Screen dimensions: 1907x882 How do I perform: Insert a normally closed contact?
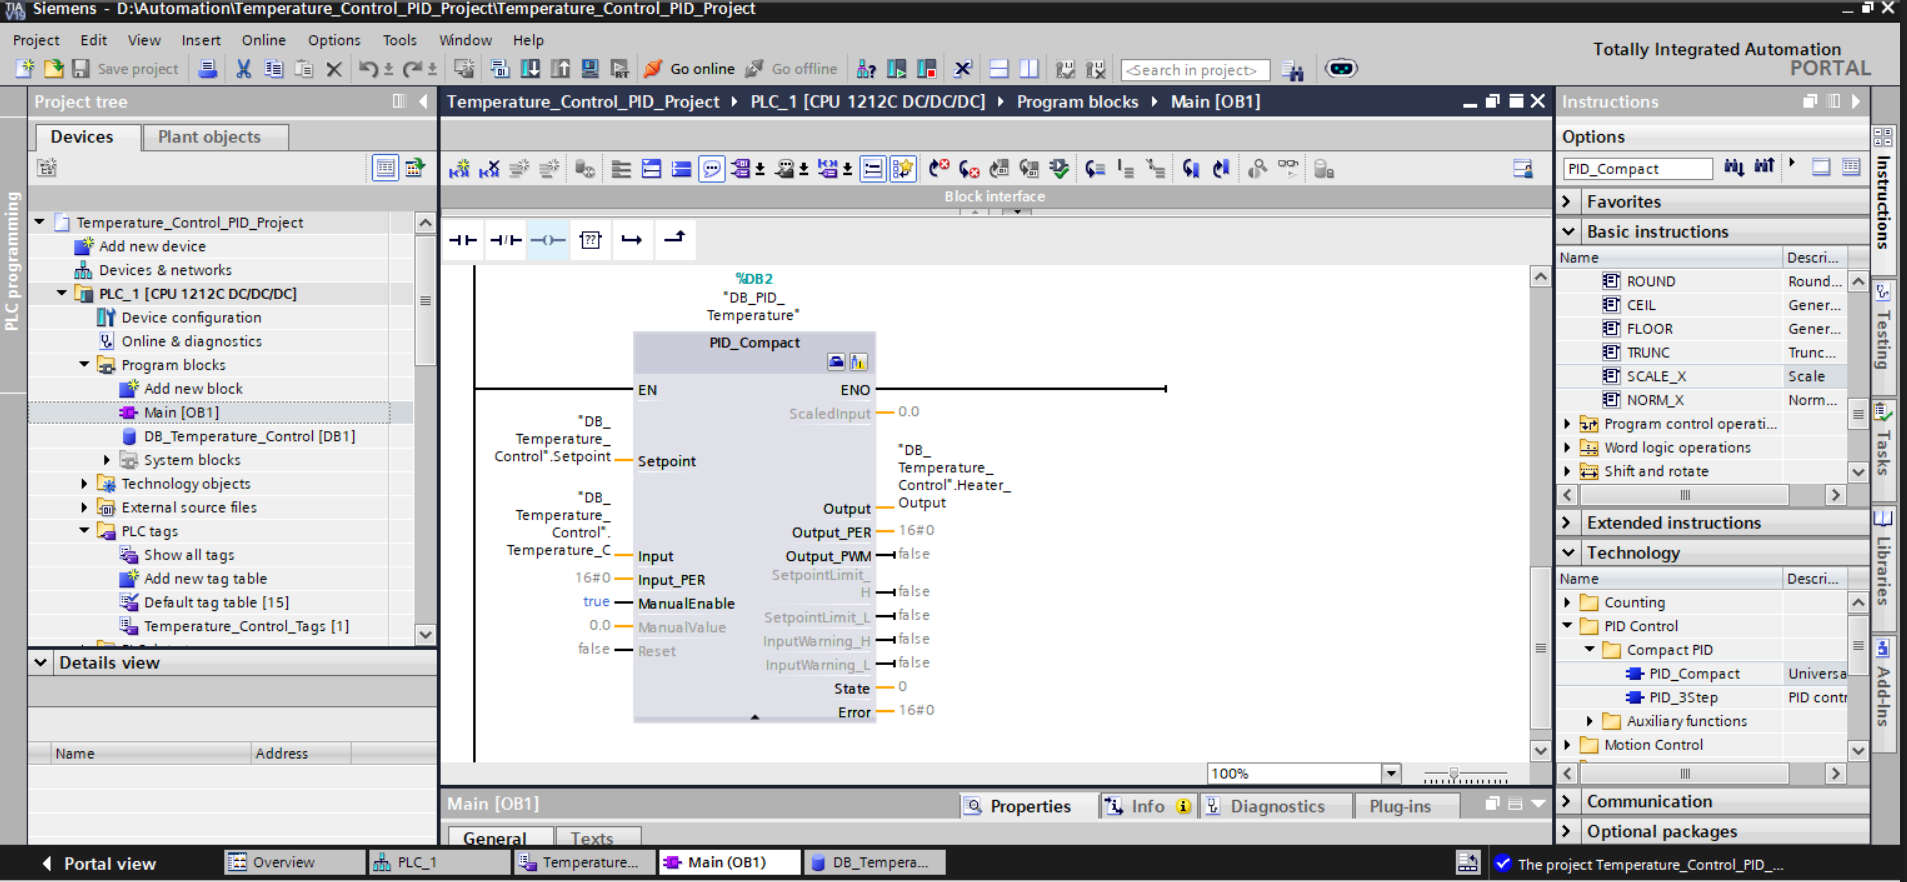[506, 240]
